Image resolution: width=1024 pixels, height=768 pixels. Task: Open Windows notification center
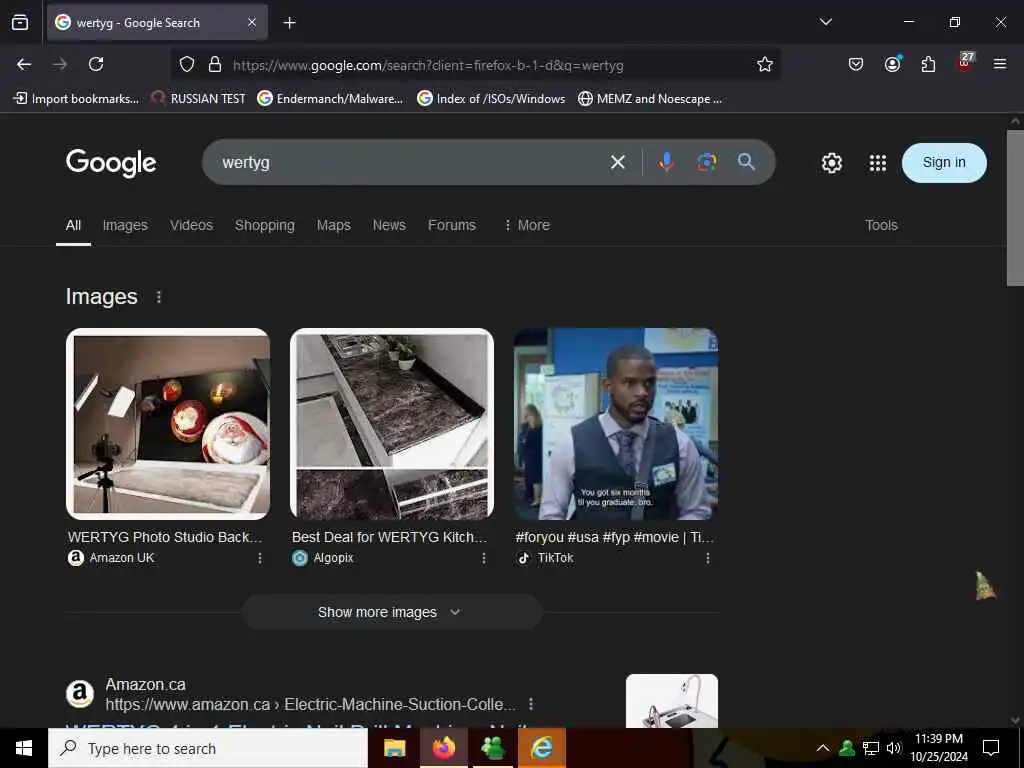991,748
